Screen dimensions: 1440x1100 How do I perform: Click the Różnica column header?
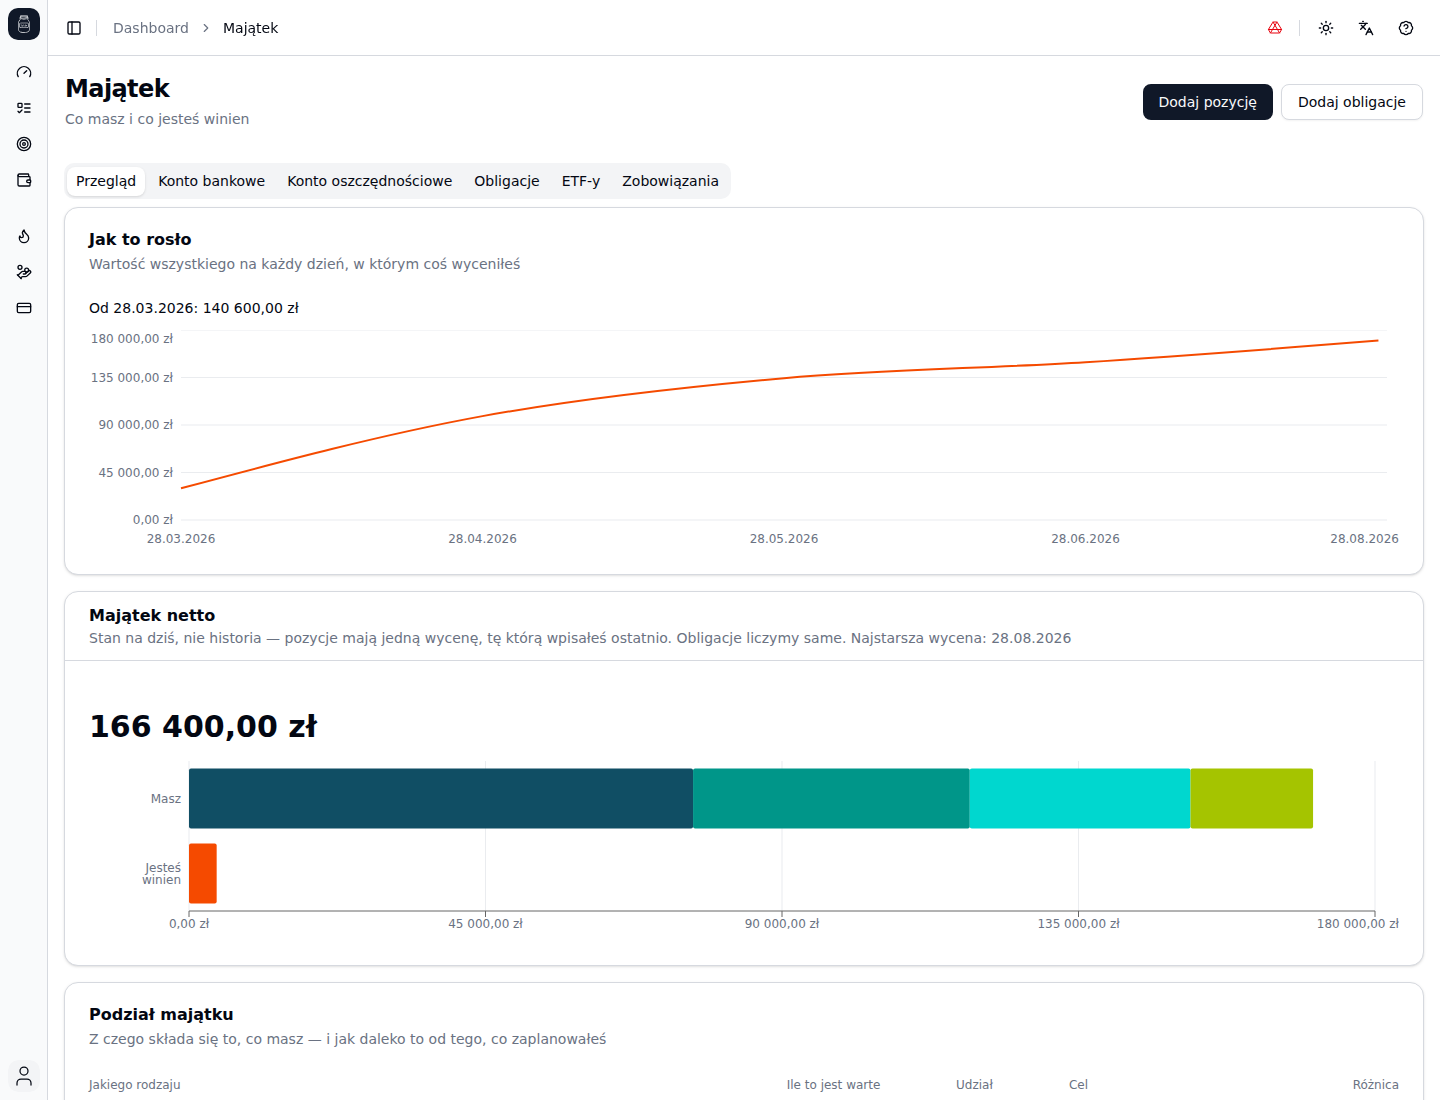1376,1085
